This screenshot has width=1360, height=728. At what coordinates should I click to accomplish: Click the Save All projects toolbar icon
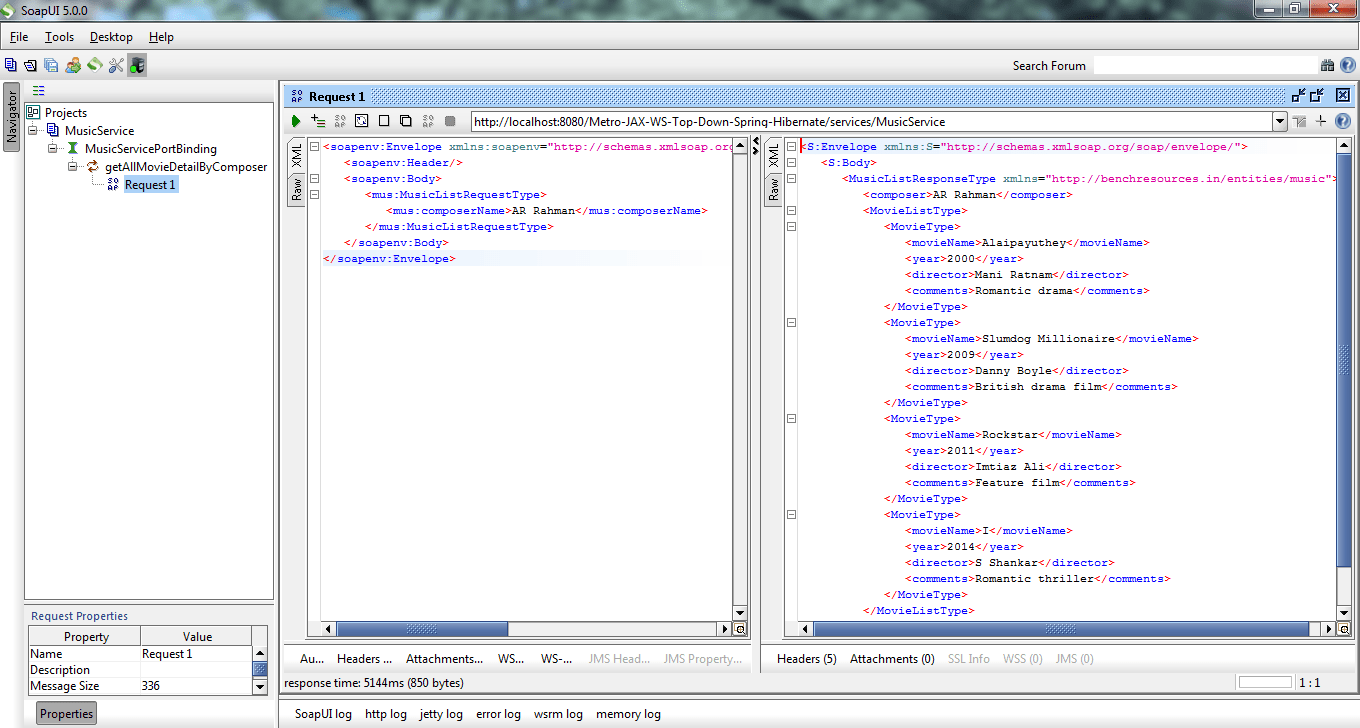pyautogui.click(x=49, y=64)
